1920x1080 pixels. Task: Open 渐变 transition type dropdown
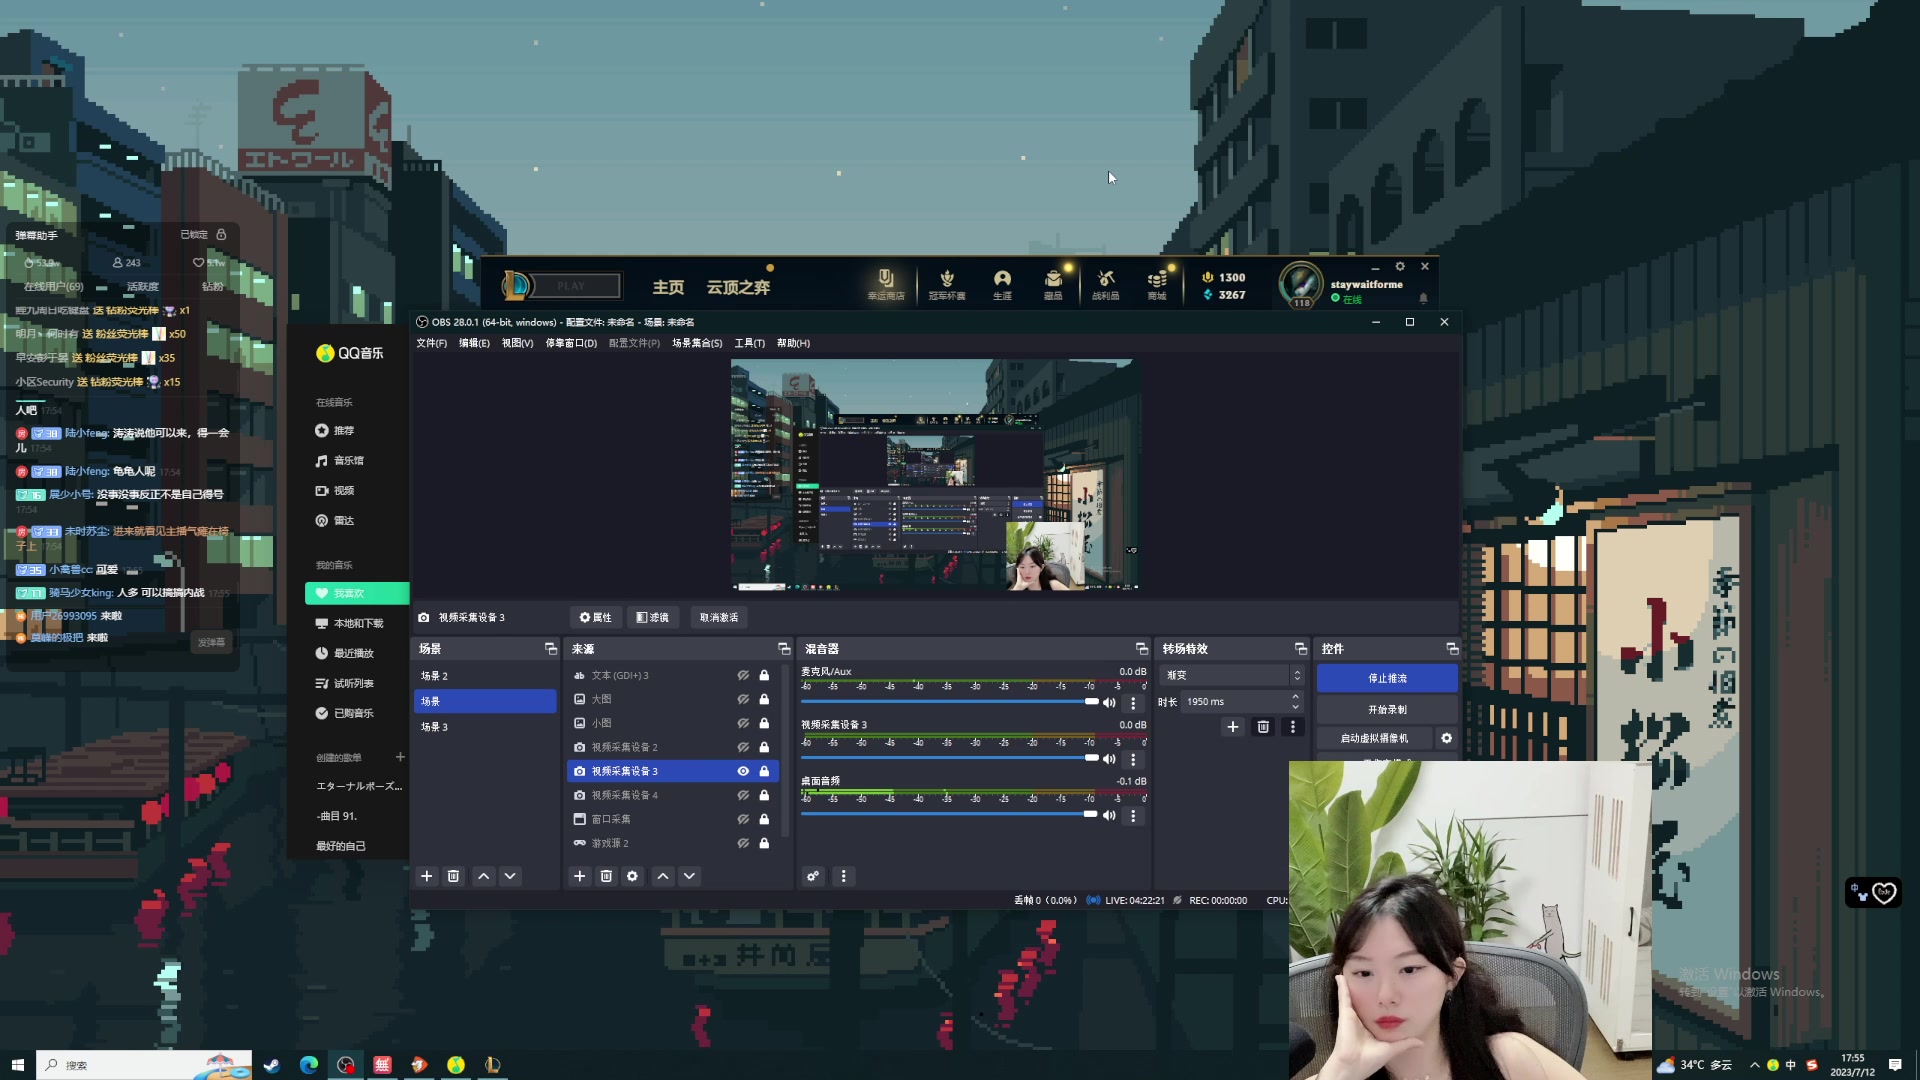point(1232,675)
